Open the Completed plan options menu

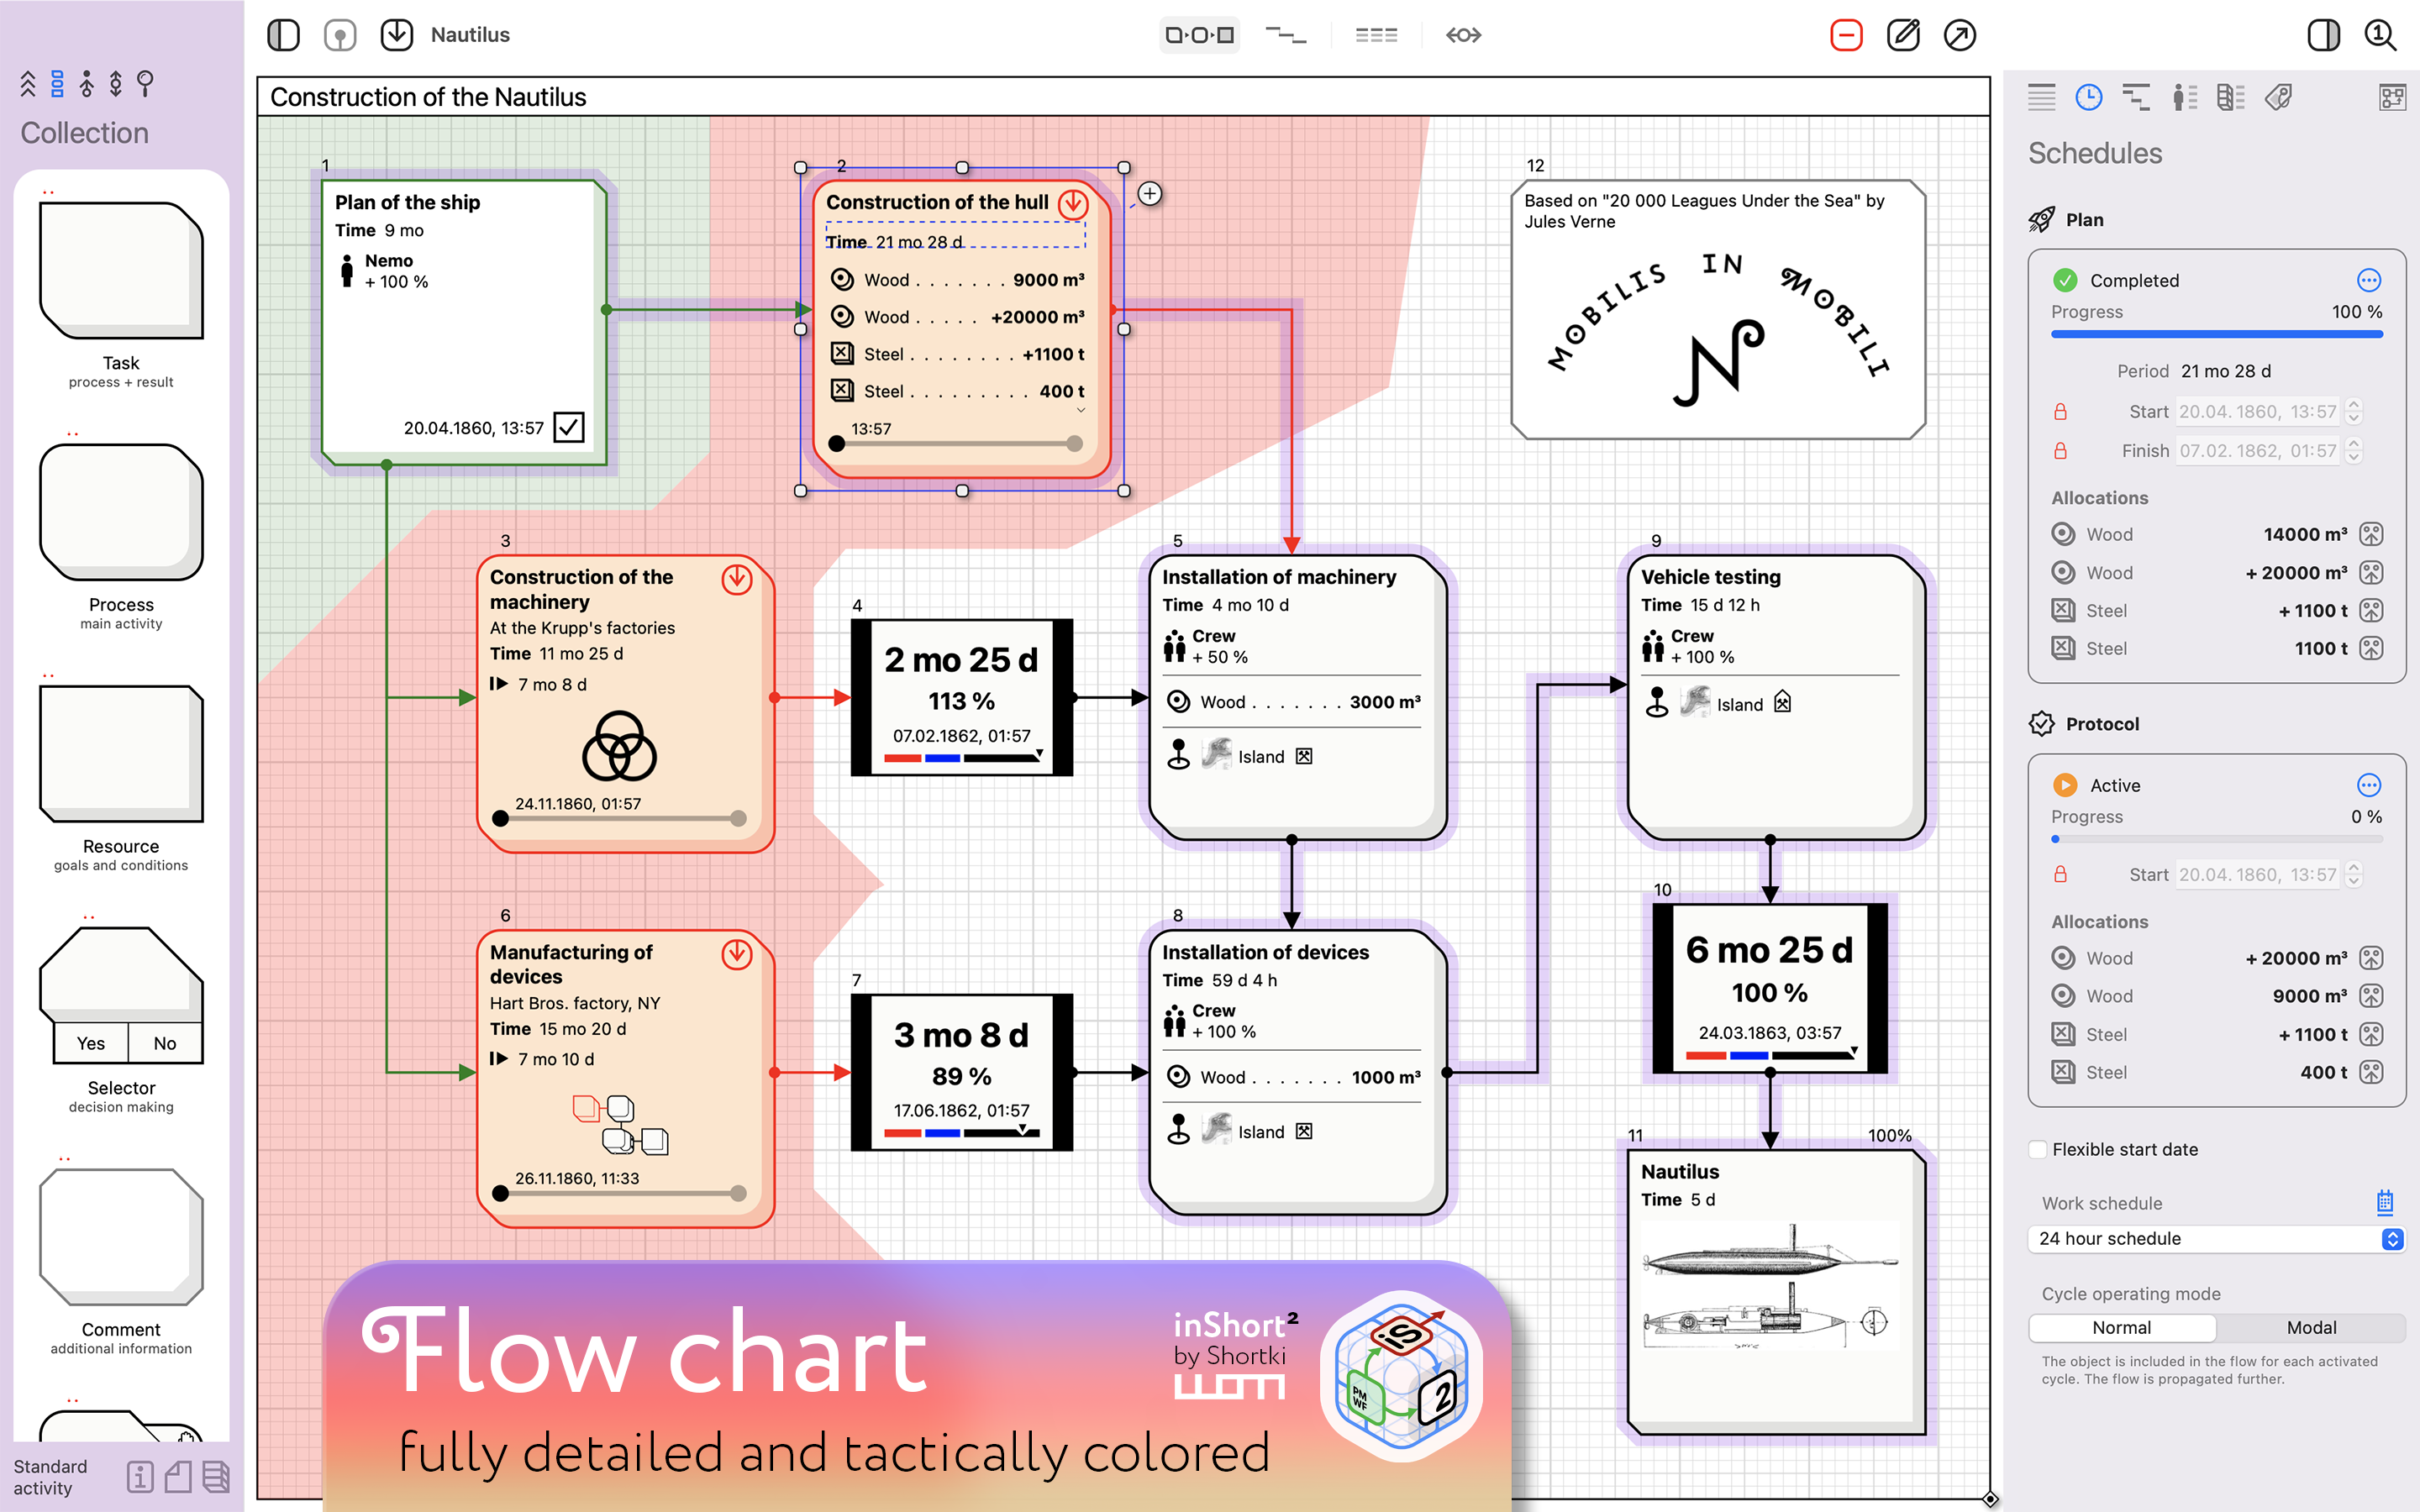tap(2368, 280)
